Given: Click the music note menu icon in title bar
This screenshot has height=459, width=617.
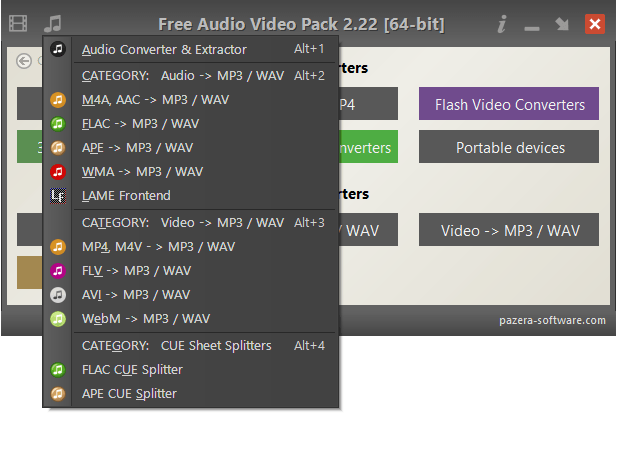Looking at the screenshot, I should tap(53, 24).
